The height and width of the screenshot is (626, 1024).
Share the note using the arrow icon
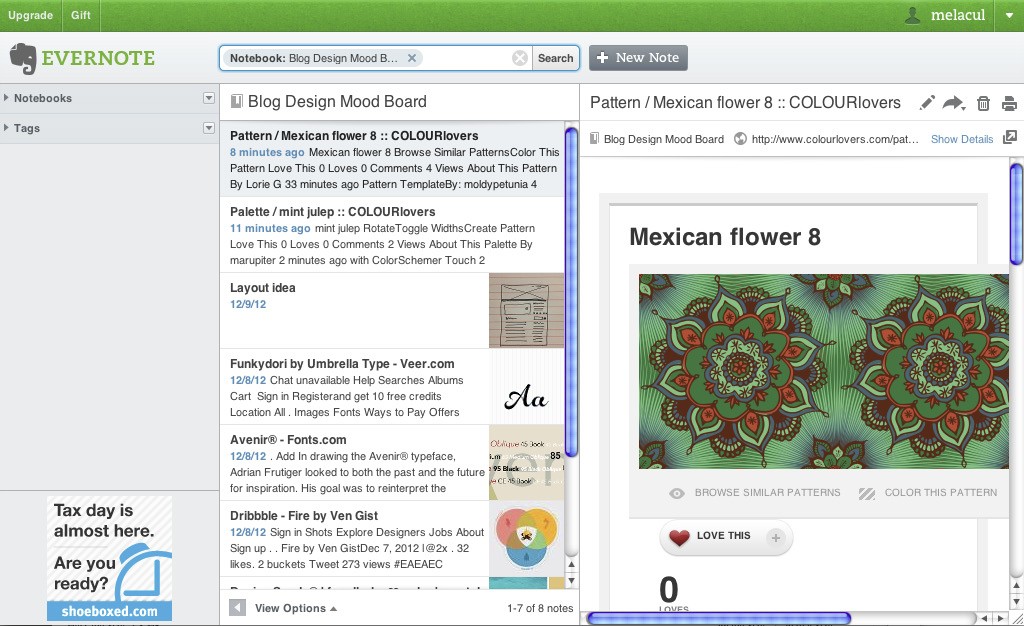coord(953,102)
